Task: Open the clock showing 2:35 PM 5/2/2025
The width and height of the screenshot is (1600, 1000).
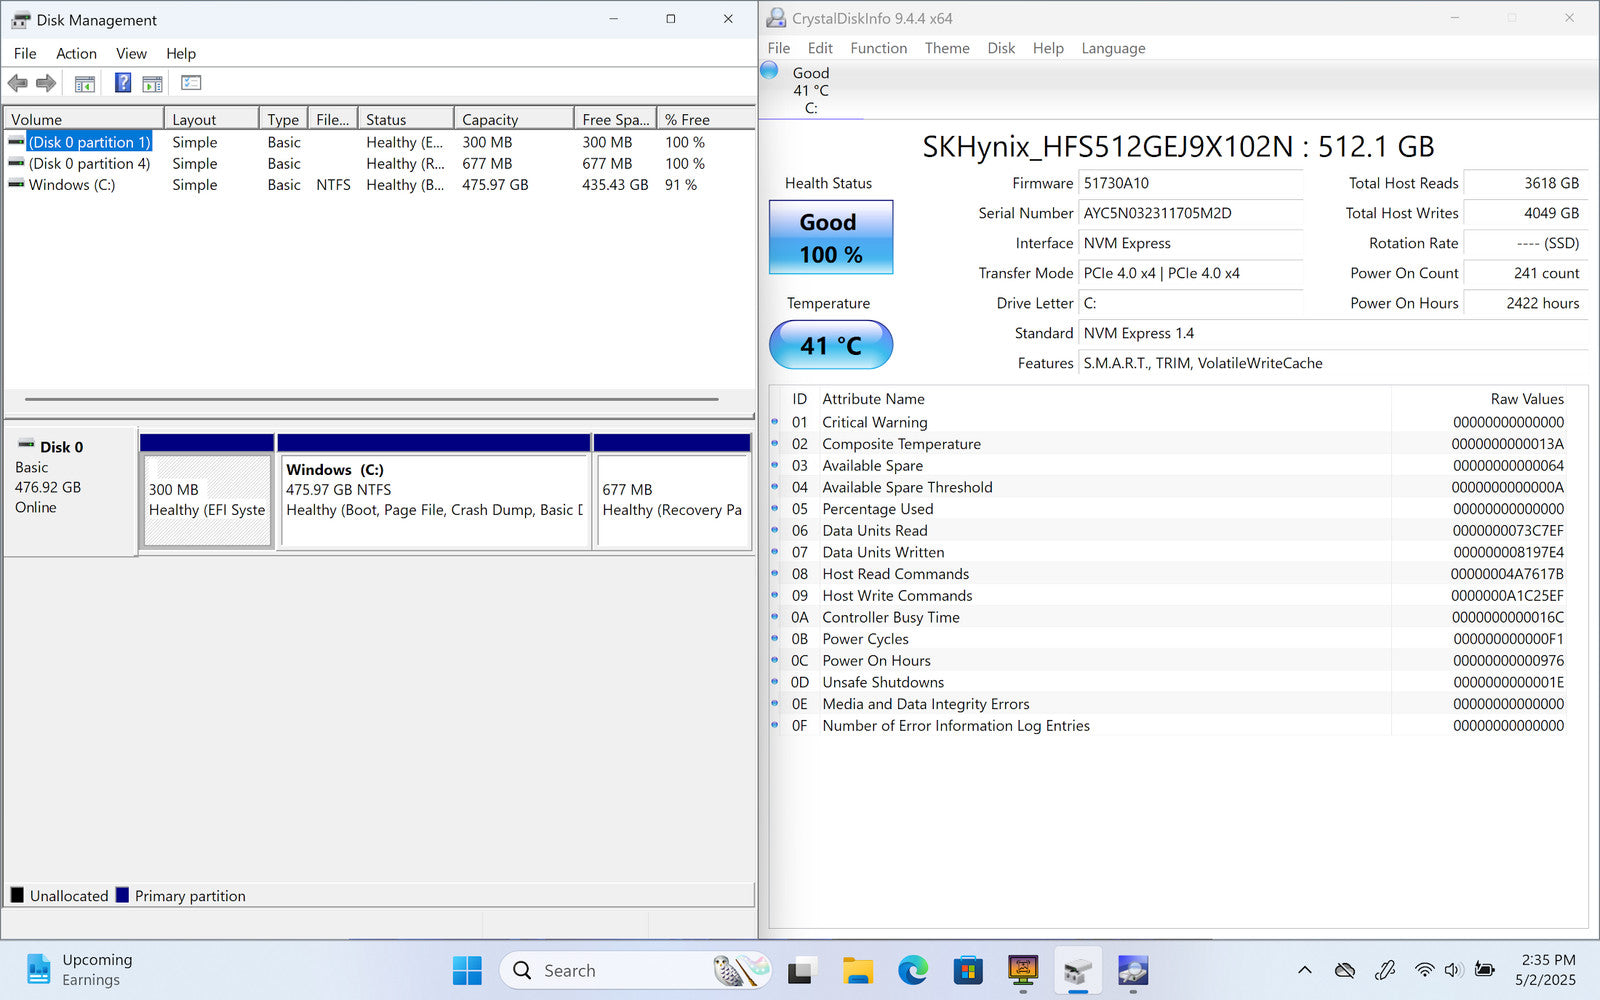Action: pyautogui.click(x=1548, y=970)
